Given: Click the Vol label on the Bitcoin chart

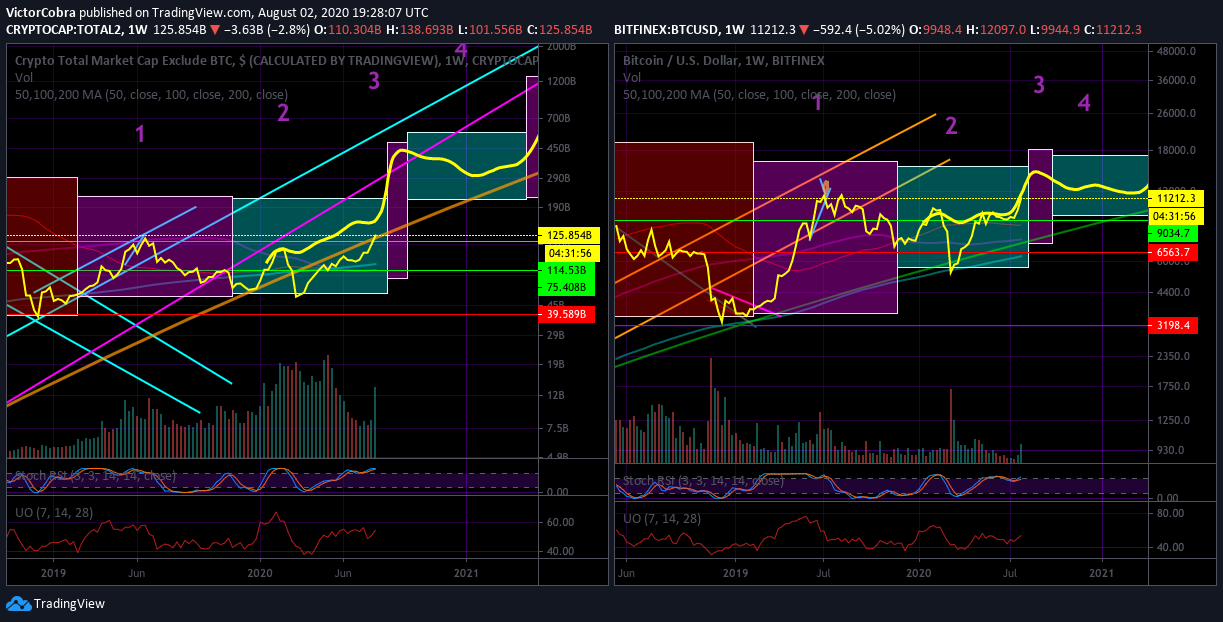Looking at the screenshot, I should click(x=633, y=77).
